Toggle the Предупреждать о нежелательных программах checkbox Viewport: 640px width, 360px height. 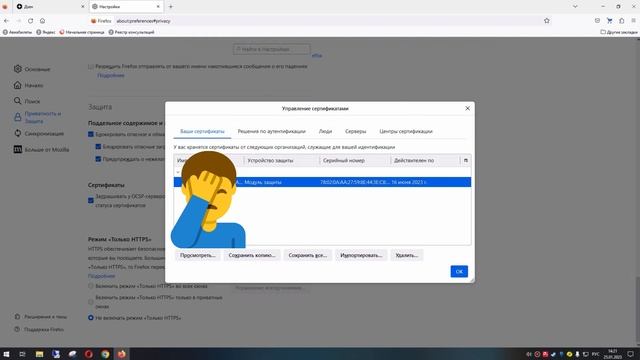tap(98, 159)
